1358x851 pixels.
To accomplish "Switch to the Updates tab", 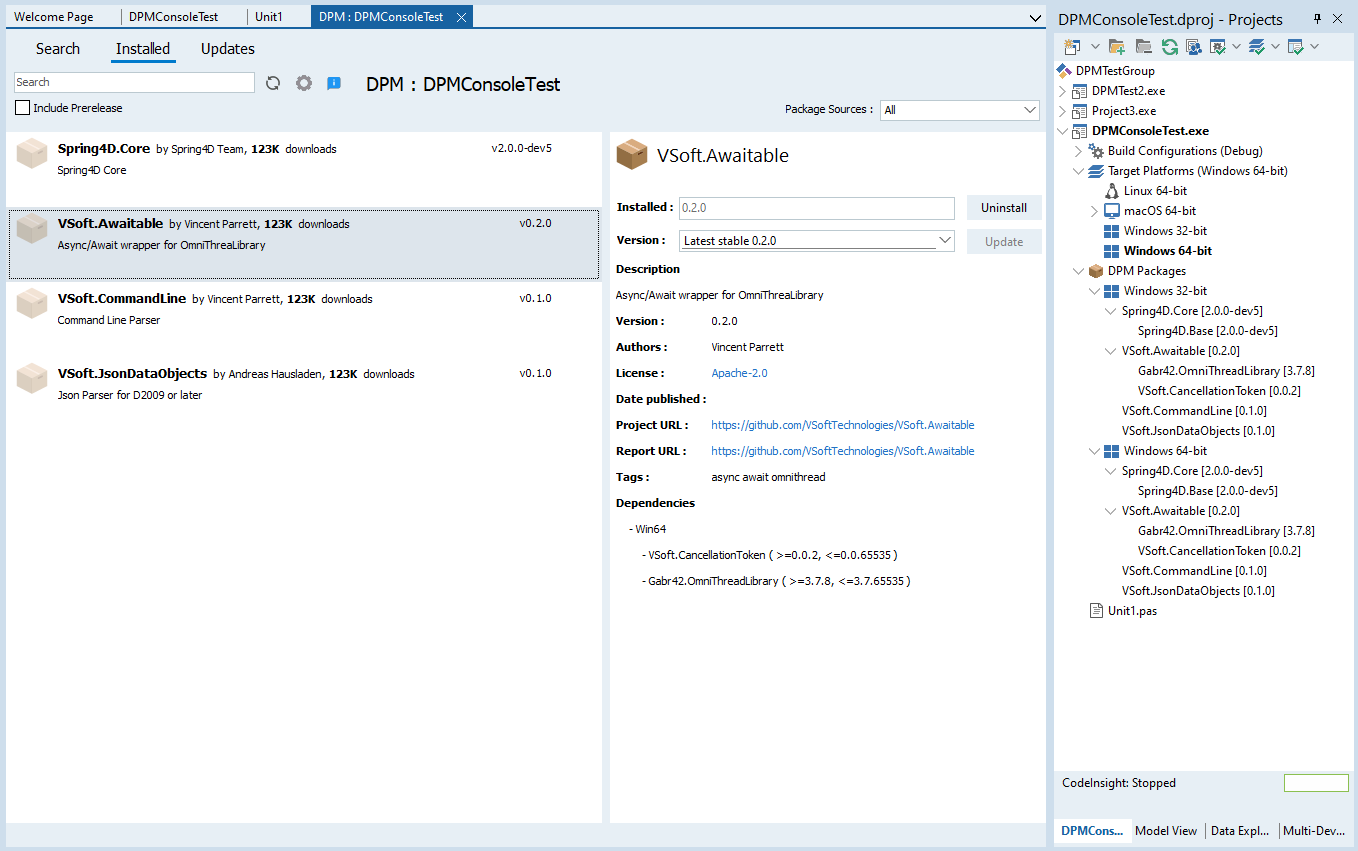I will coord(228,49).
